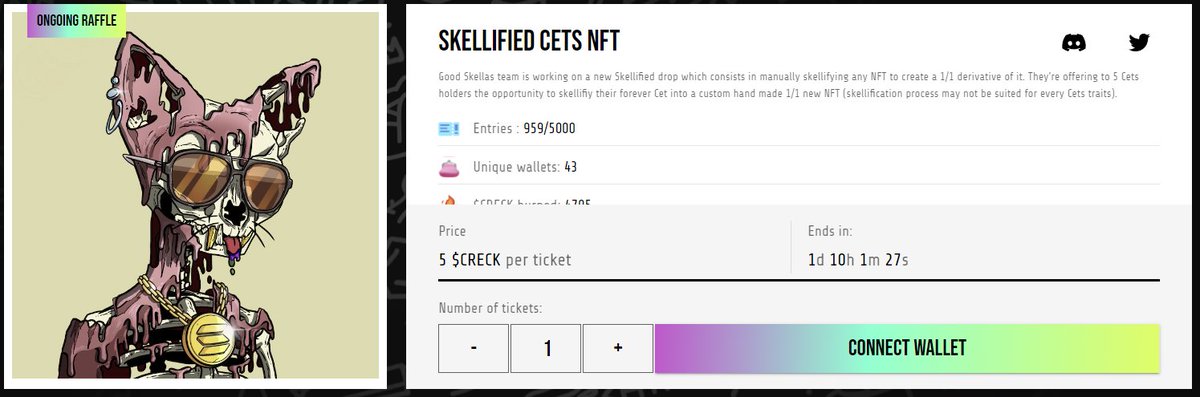The height and width of the screenshot is (397, 1200).
Task: Click the Ongoing Raffle gradient badge
Action: tap(76, 19)
